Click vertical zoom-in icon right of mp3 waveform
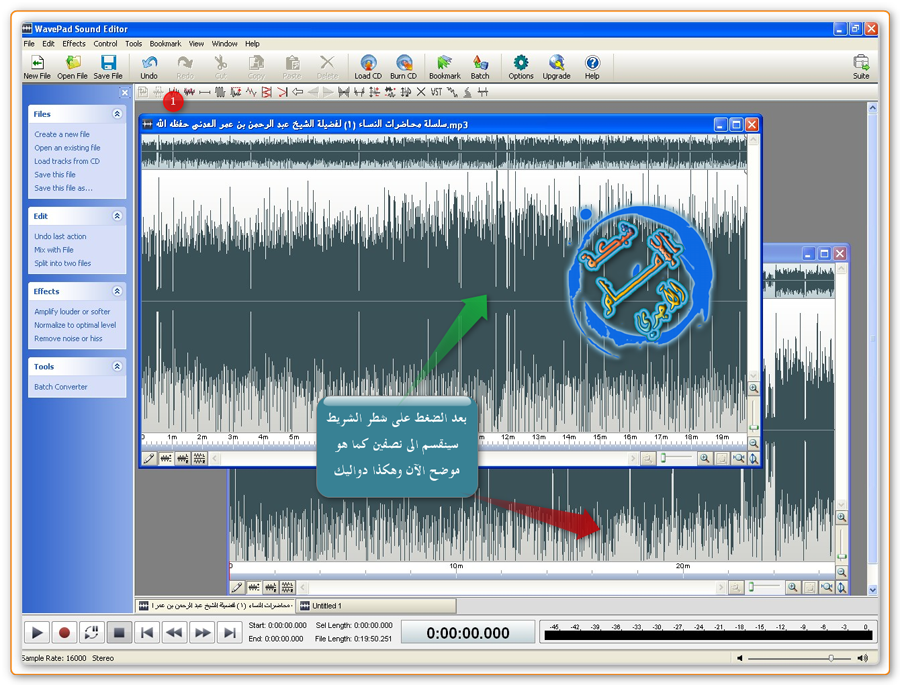This screenshot has width=900, height=685. pyautogui.click(x=754, y=389)
